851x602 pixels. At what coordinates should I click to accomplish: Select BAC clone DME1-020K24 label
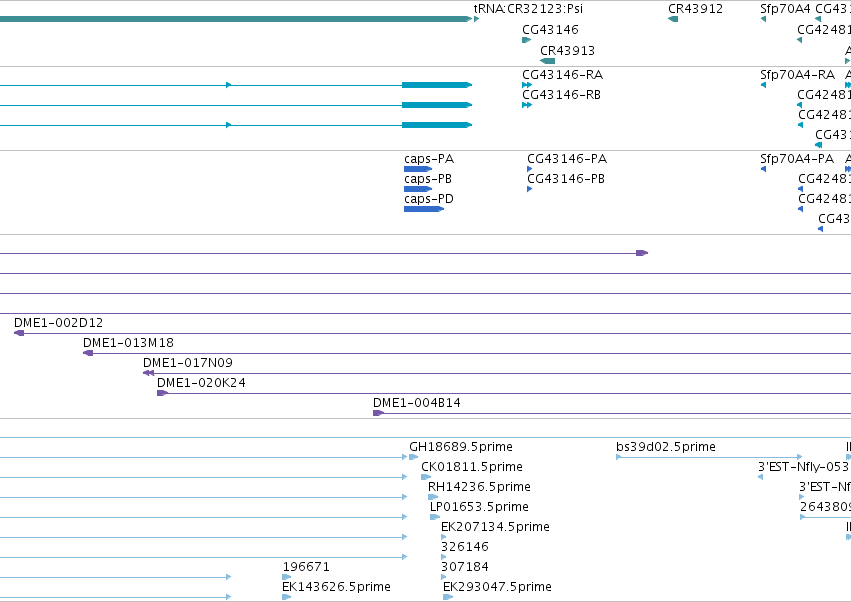(201, 383)
